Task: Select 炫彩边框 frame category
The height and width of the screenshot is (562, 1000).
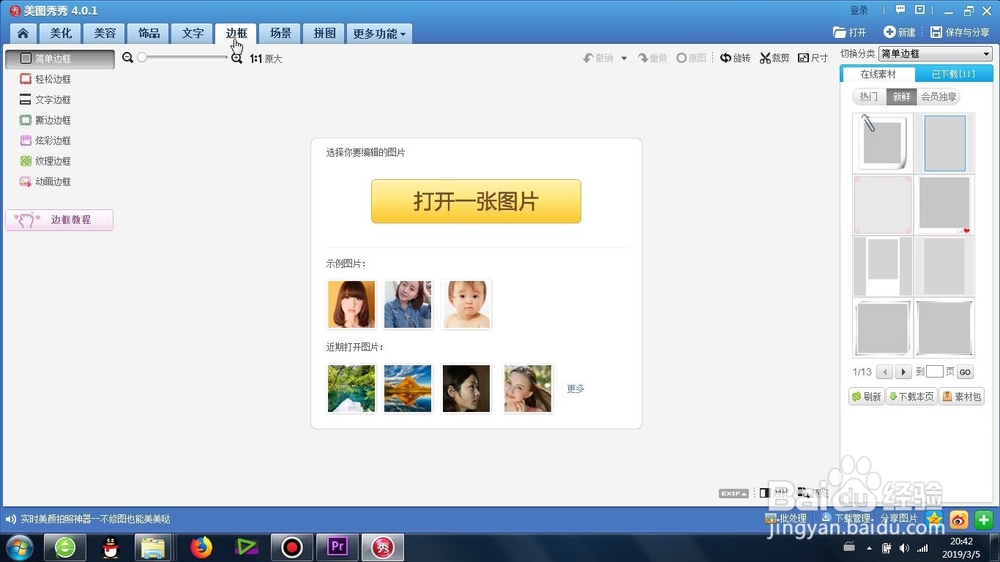Action: coord(45,140)
